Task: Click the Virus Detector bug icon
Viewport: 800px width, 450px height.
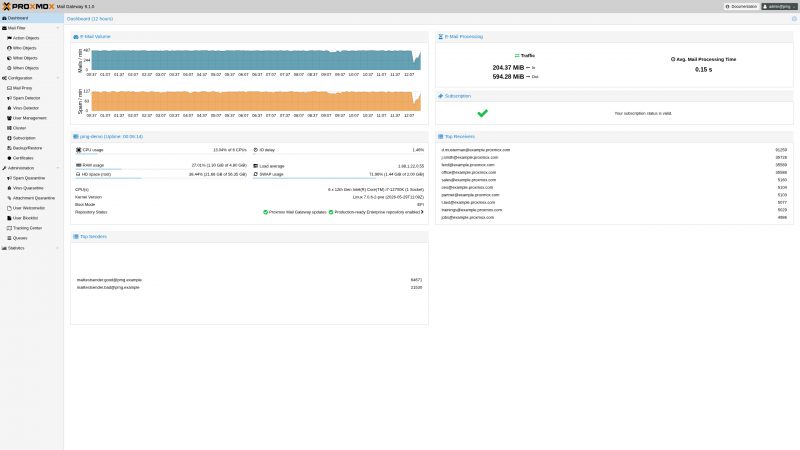Action: [9, 108]
